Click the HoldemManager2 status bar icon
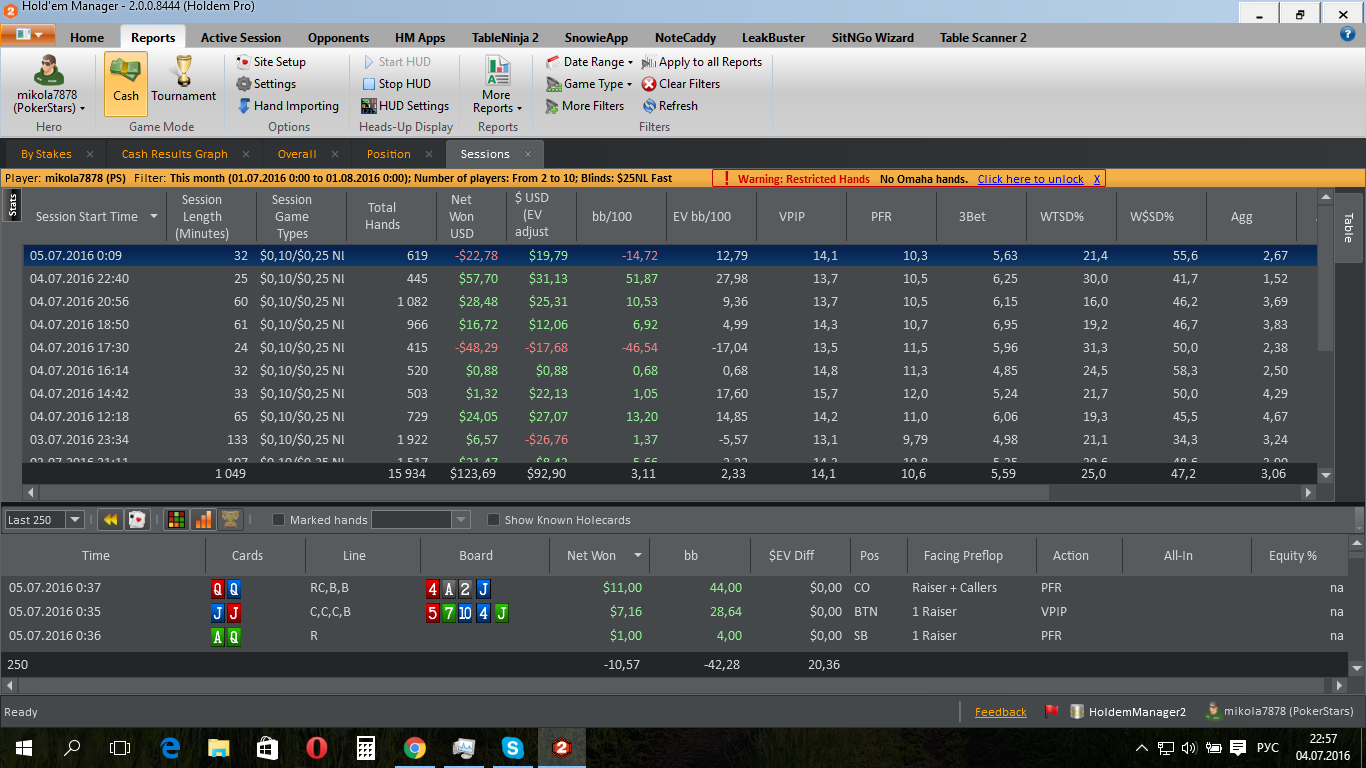Screen dimensions: 1366x768 pos(1077,712)
